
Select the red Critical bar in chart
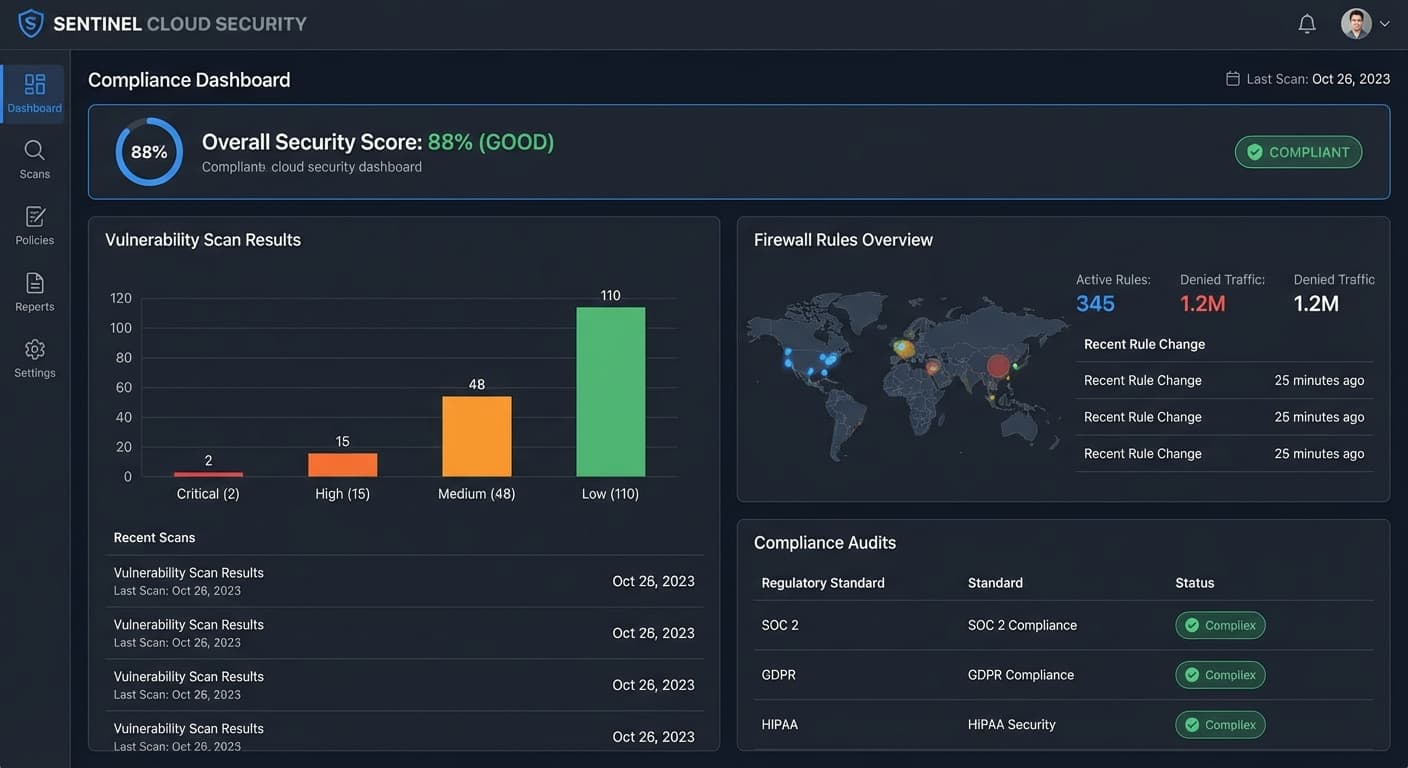(x=208, y=474)
